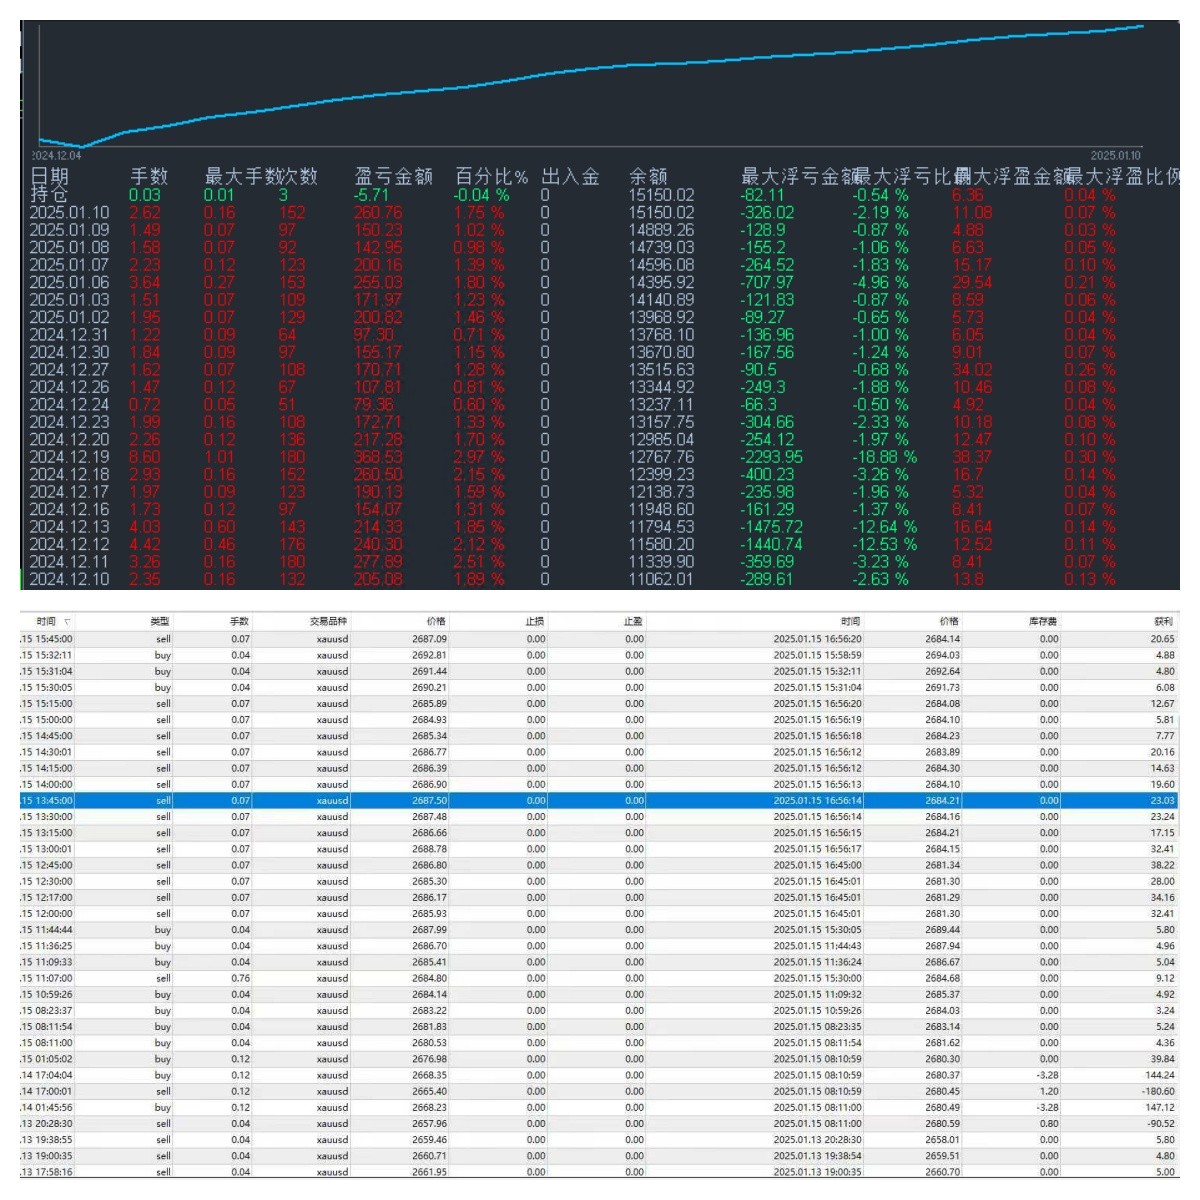This screenshot has height=1200, width=1200.
Task: Click the floating loss value -707.97
Action: coord(767,282)
